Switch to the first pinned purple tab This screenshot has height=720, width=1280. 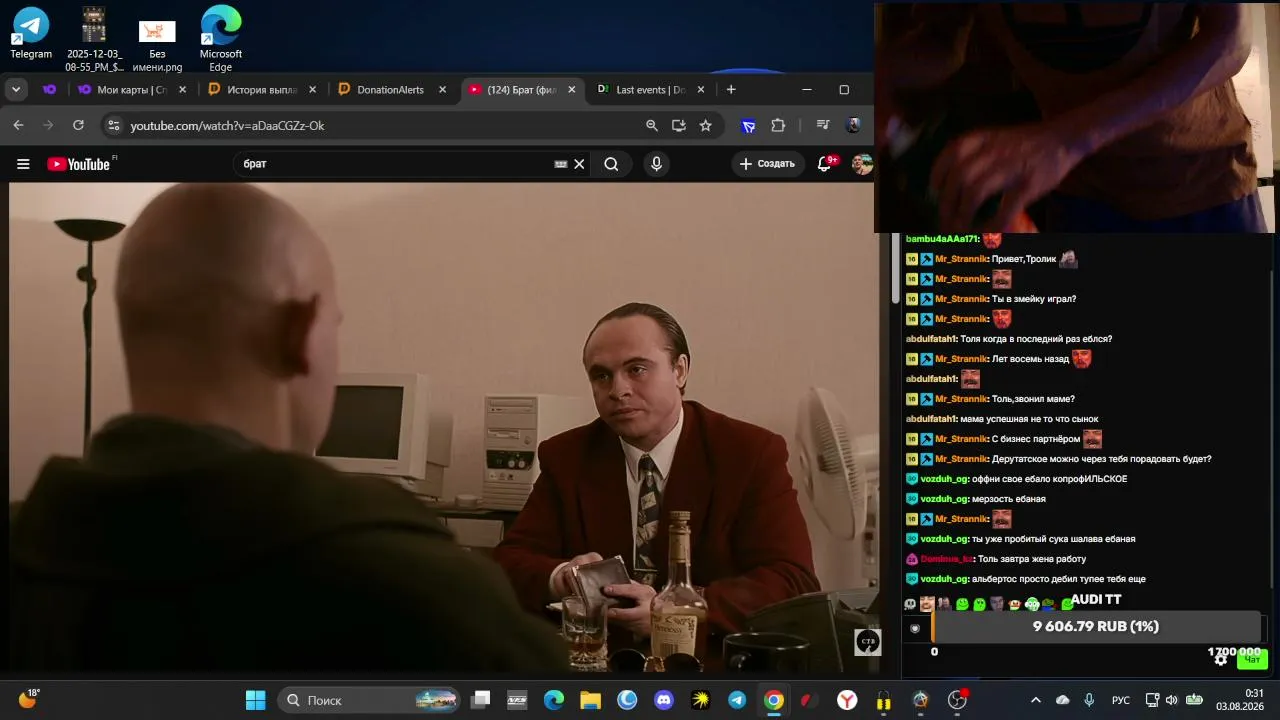49,89
